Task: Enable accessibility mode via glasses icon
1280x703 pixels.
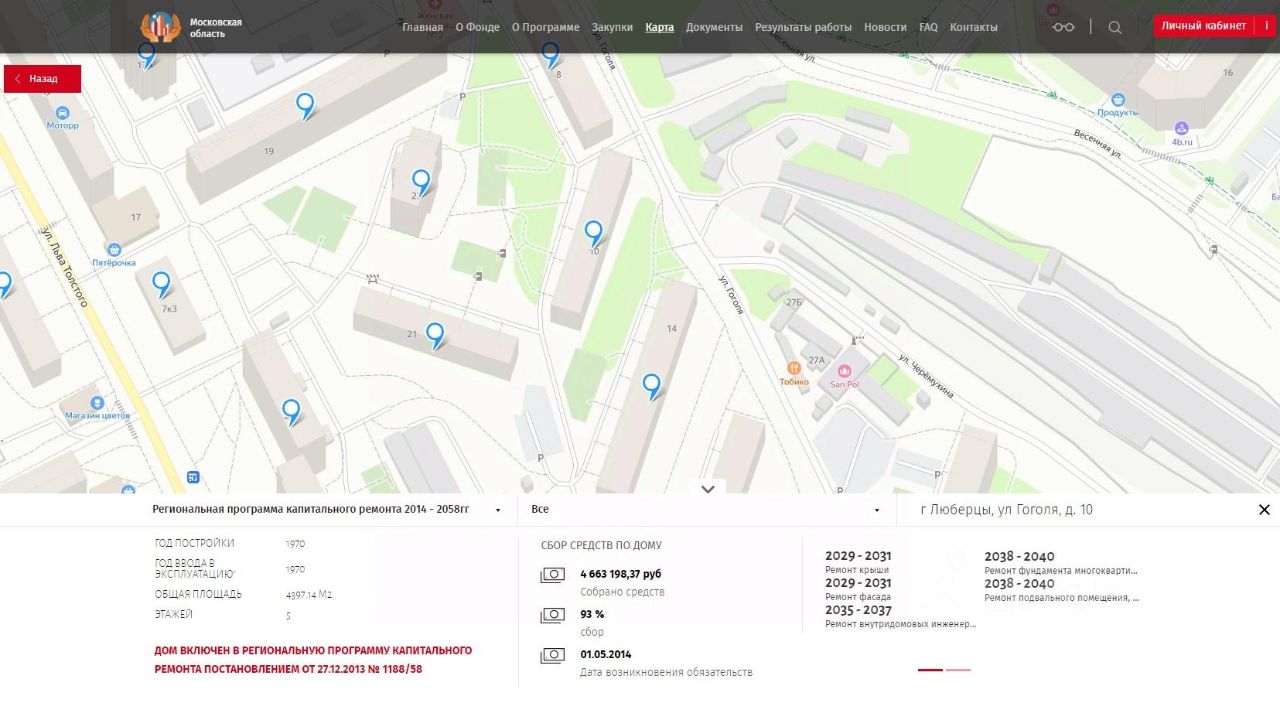Action: [1063, 27]
